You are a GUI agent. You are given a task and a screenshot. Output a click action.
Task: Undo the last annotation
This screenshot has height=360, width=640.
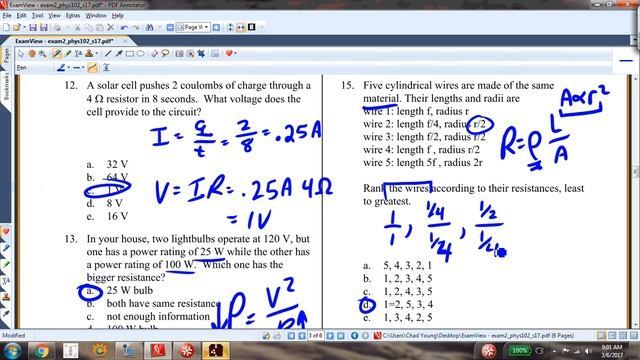(x=124, y=27)
